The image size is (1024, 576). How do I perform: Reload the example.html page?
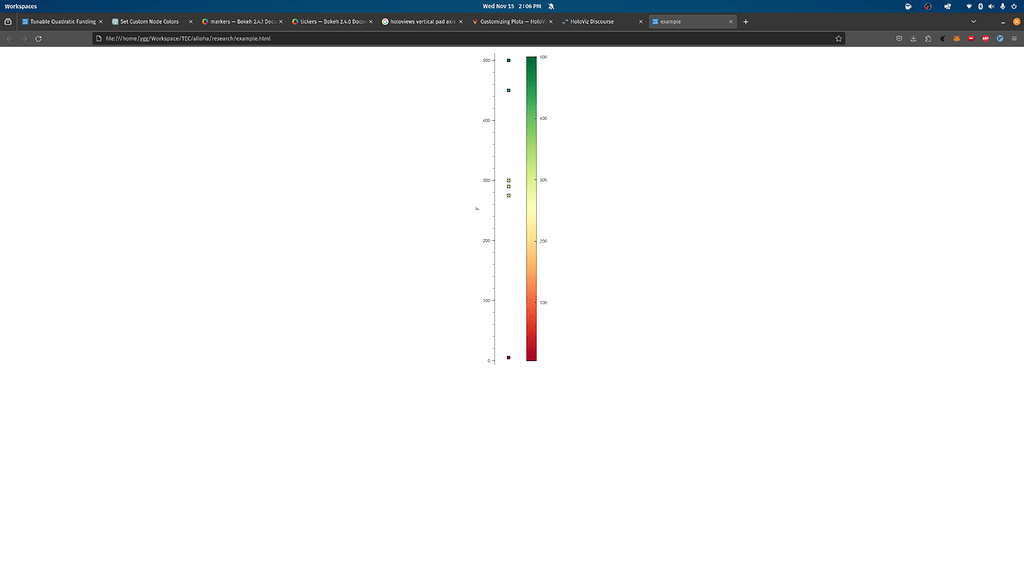pyautogui.click(x=38, y=38)
